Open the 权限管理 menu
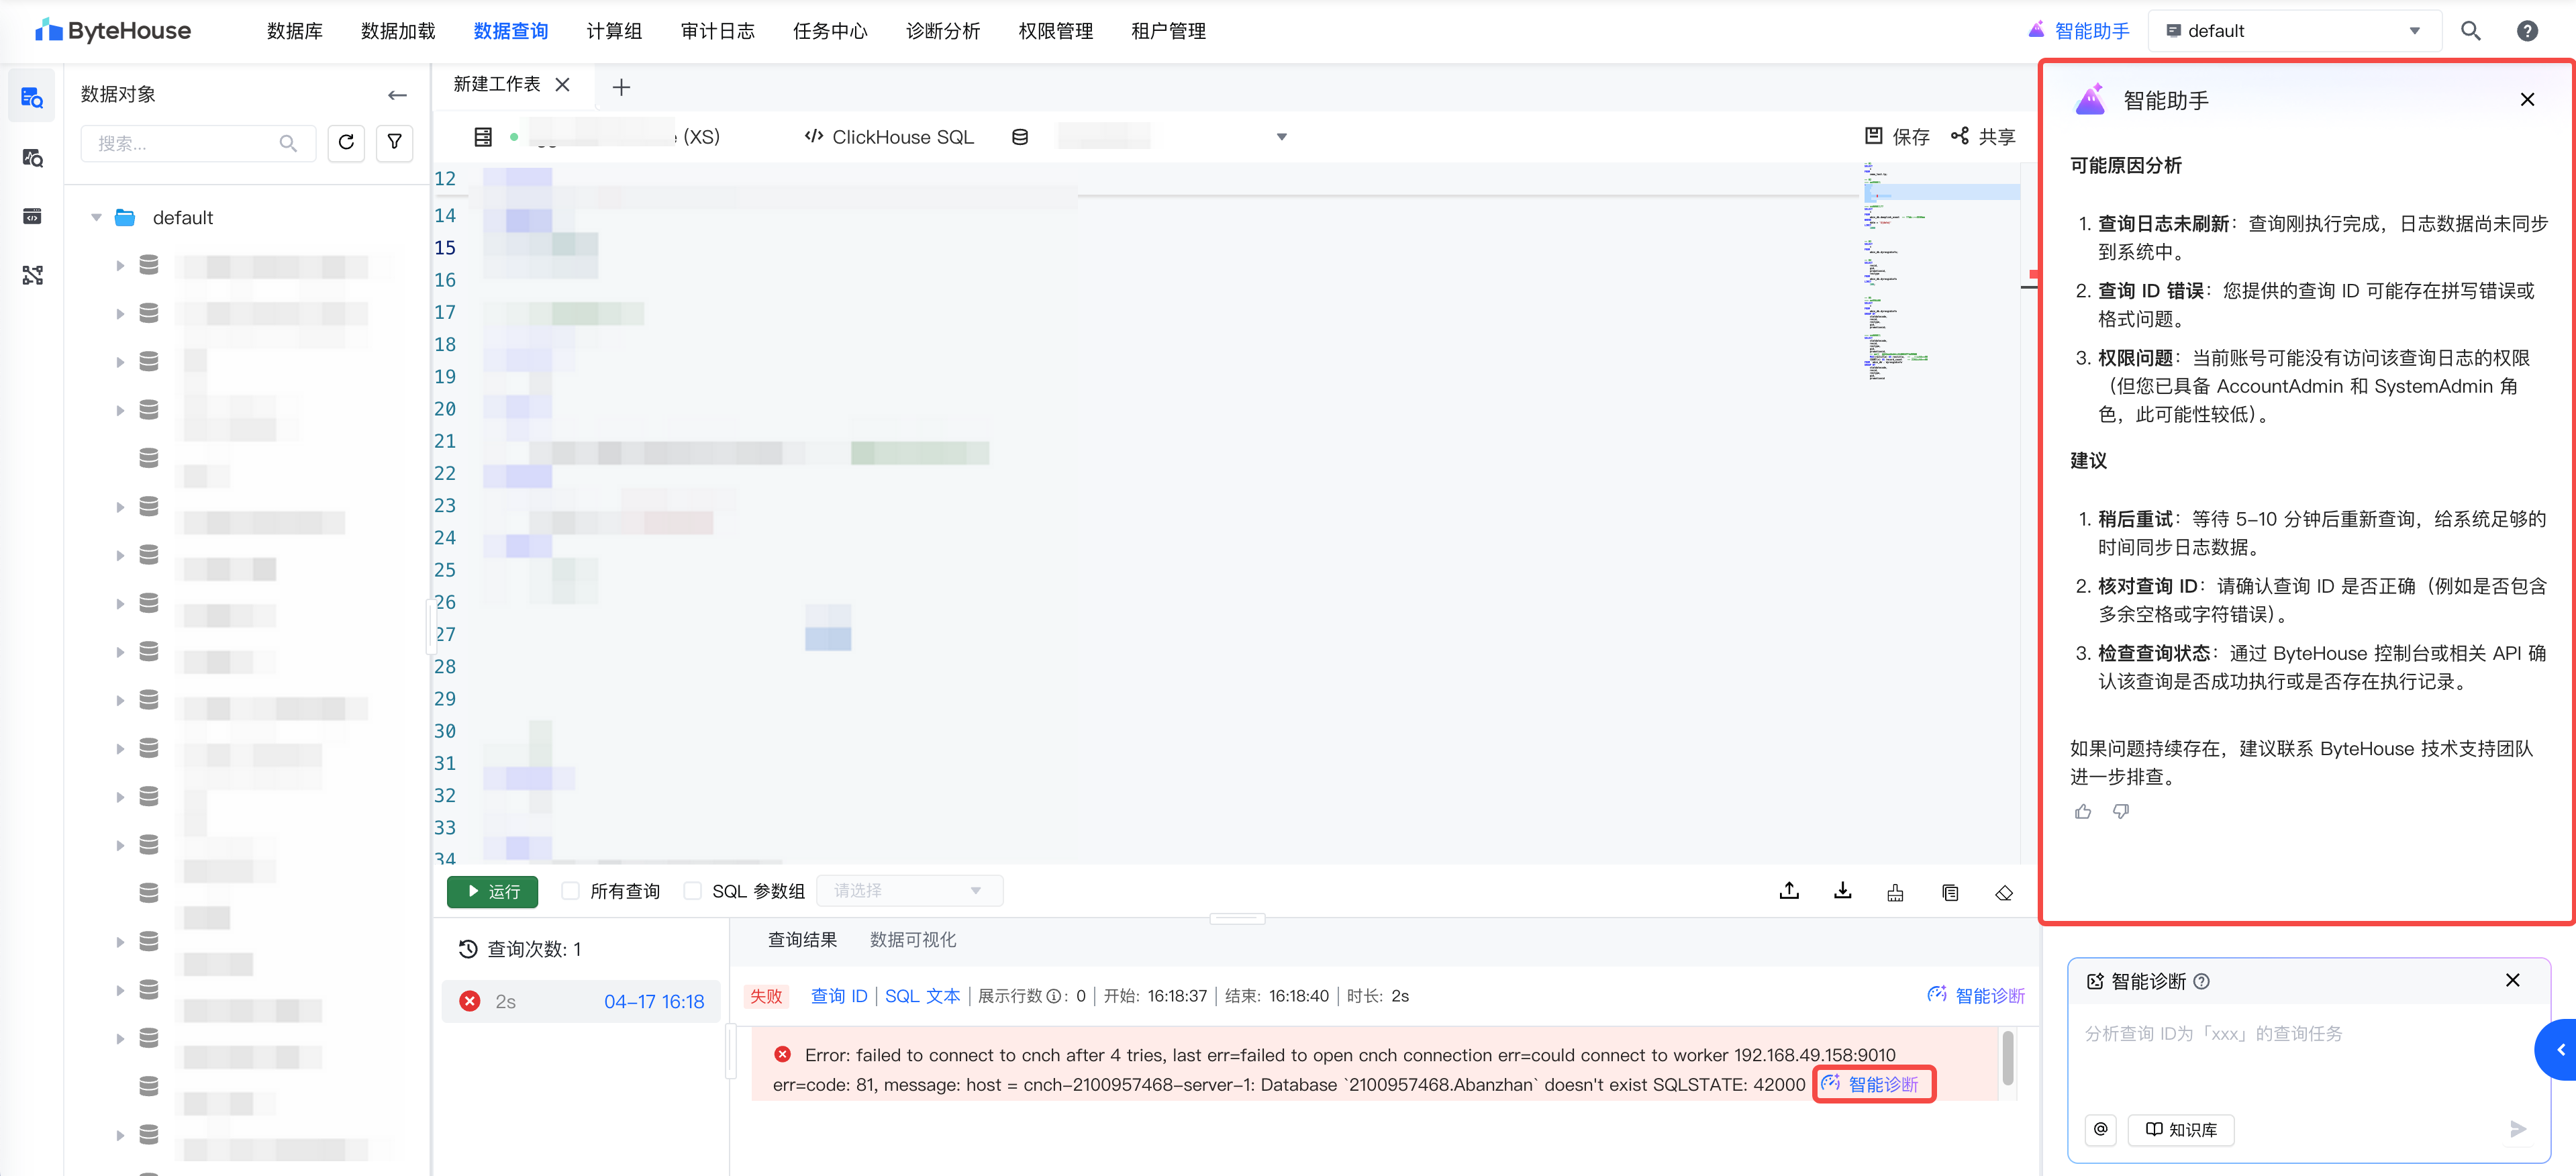 click(x=1055, y=31)
